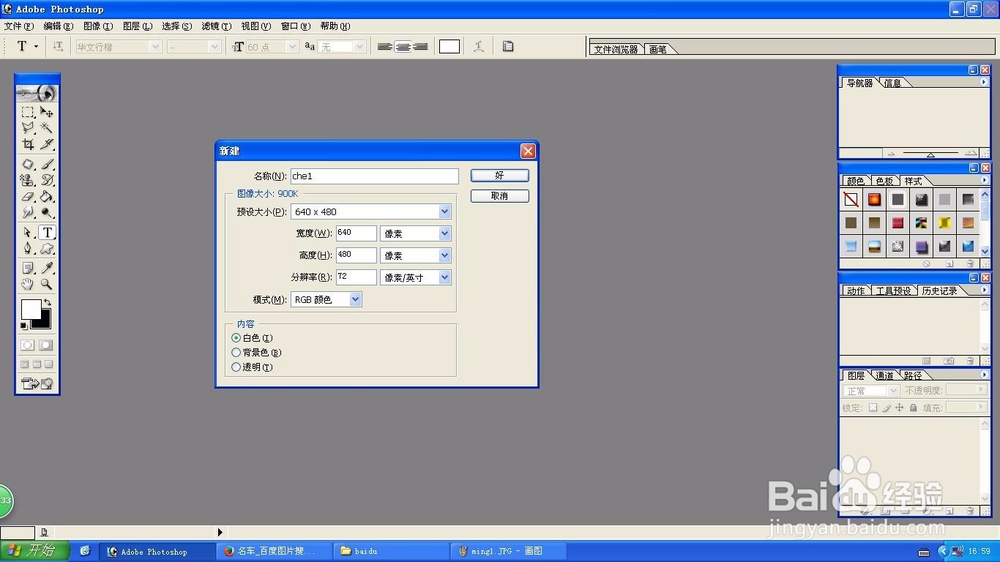Select the Dodge tool

47,213
